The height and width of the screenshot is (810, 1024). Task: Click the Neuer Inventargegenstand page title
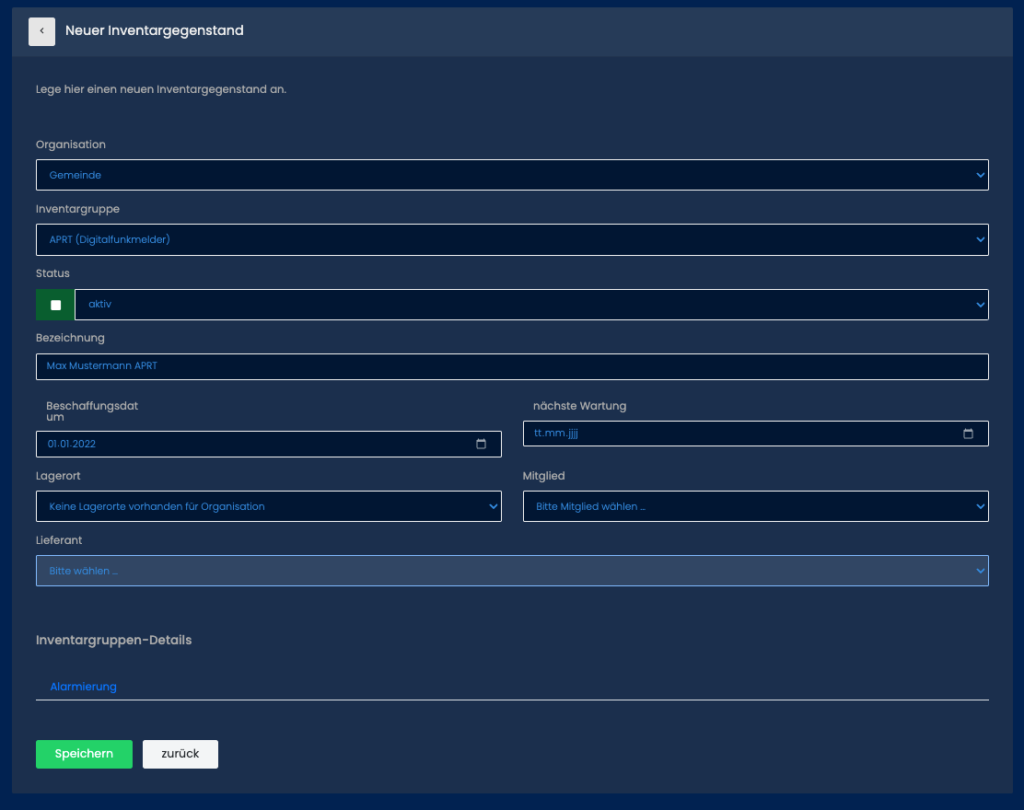[154, 31]
